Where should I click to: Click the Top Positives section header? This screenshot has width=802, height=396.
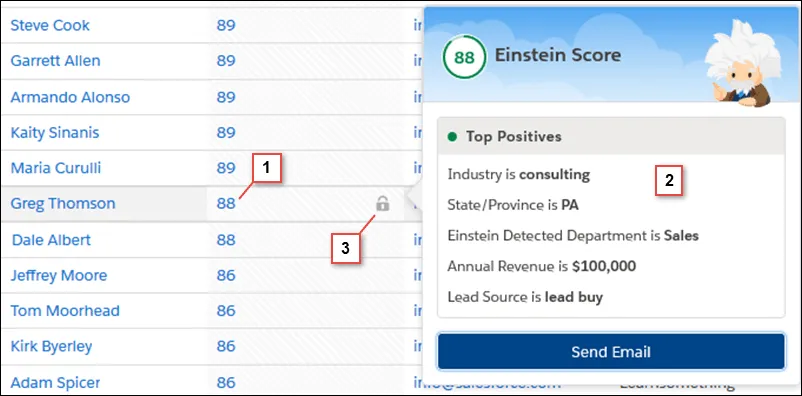point(611,137)
